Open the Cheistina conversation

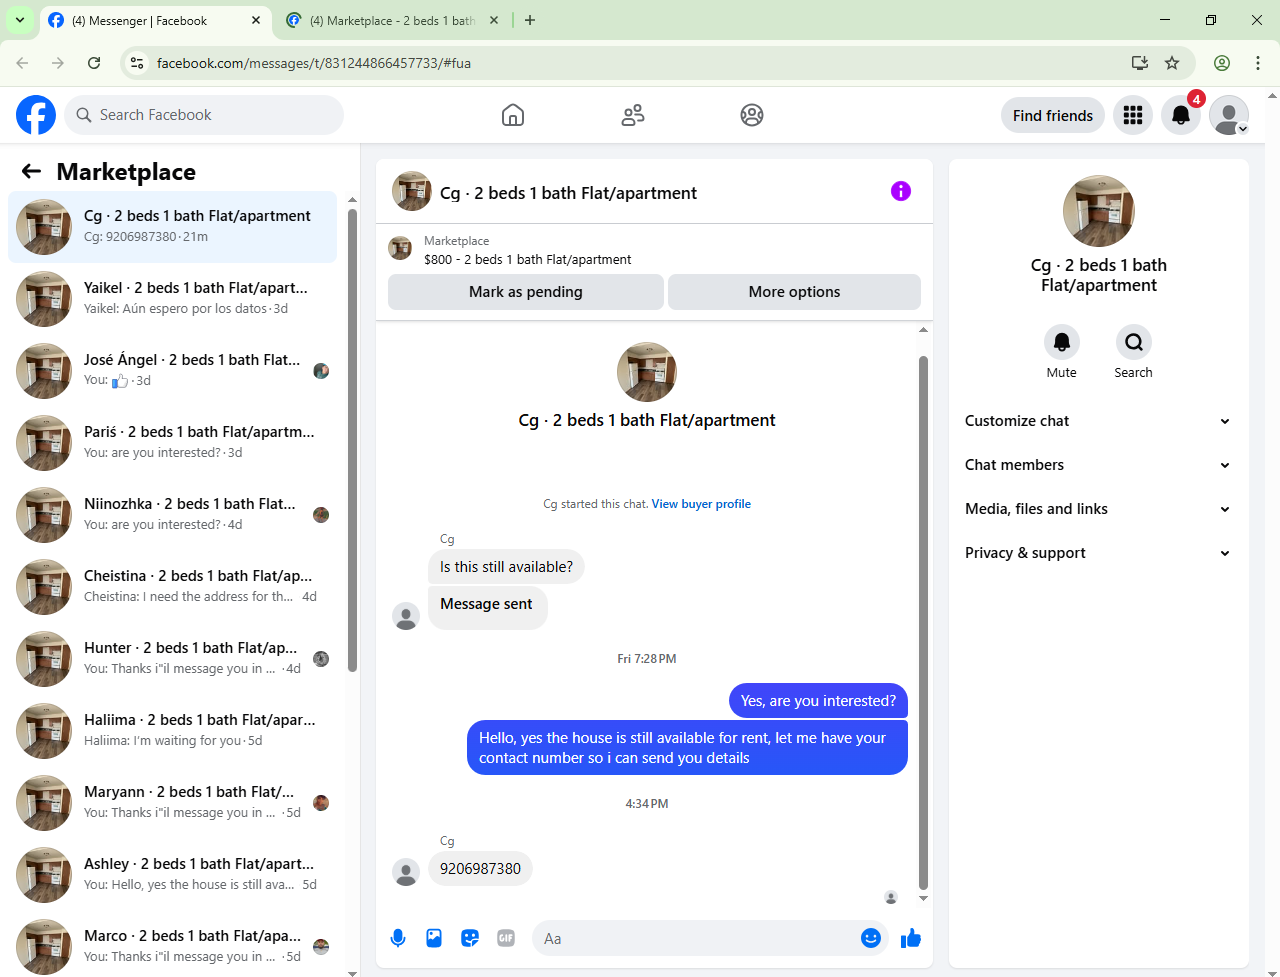pyautogui.click(x=172, y=587)
